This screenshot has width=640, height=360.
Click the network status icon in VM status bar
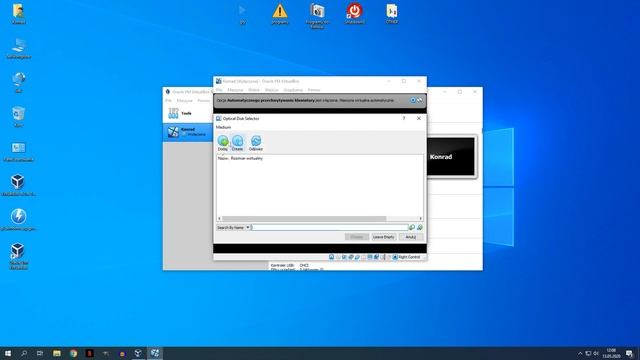pos(351,257)
